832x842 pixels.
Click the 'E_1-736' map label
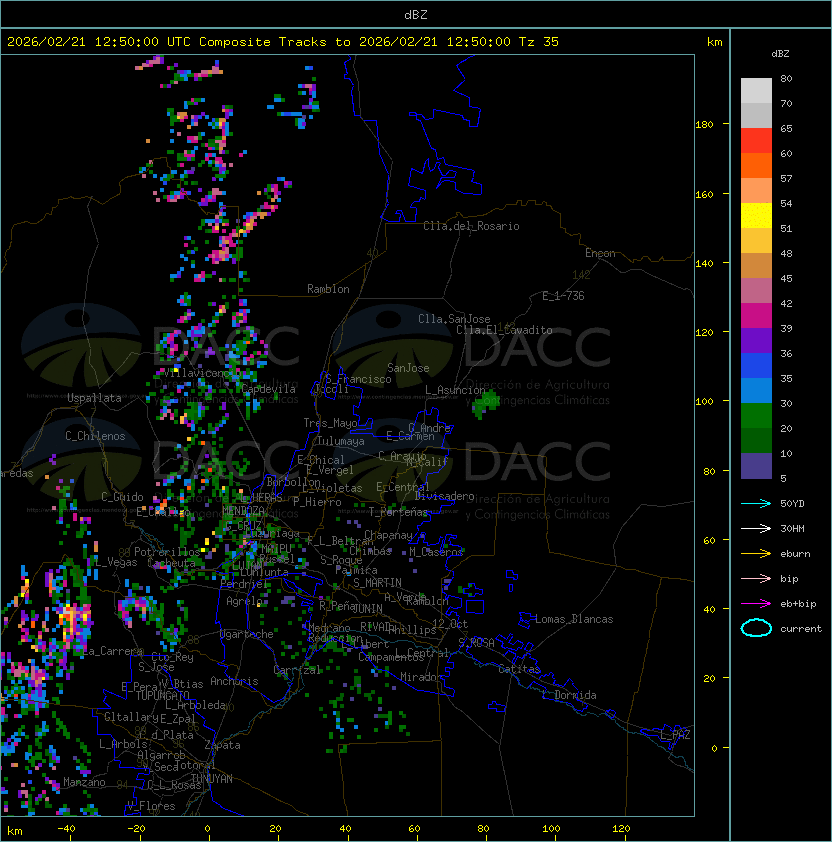[x=563, y=296]
